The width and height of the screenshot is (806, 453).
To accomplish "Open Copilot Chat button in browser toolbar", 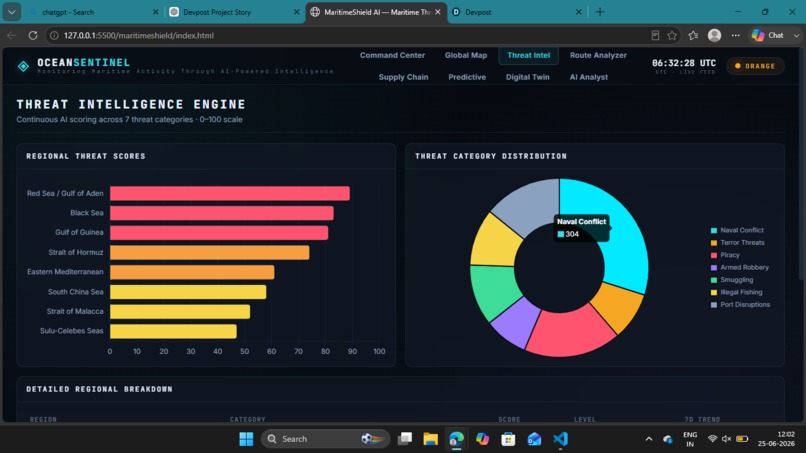I will pos(768,35).
